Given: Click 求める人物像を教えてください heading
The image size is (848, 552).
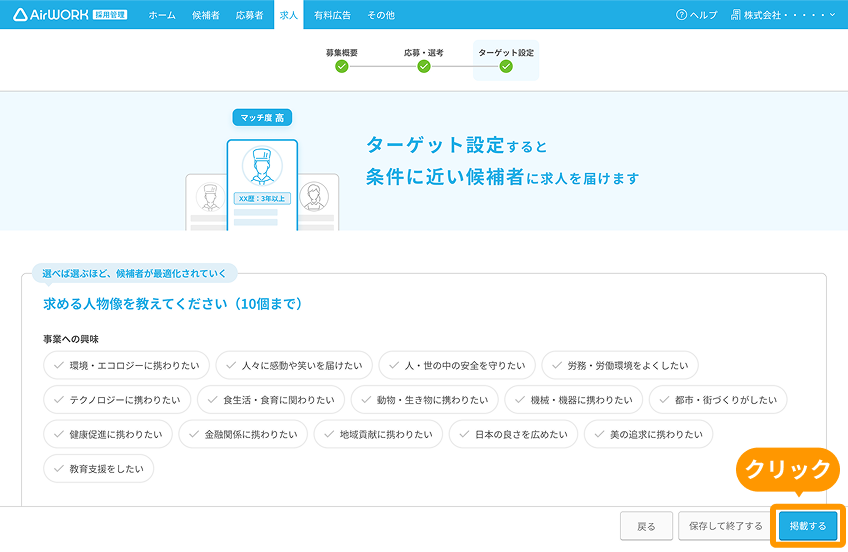Looking at the screenshot, I should click(173, 304).
